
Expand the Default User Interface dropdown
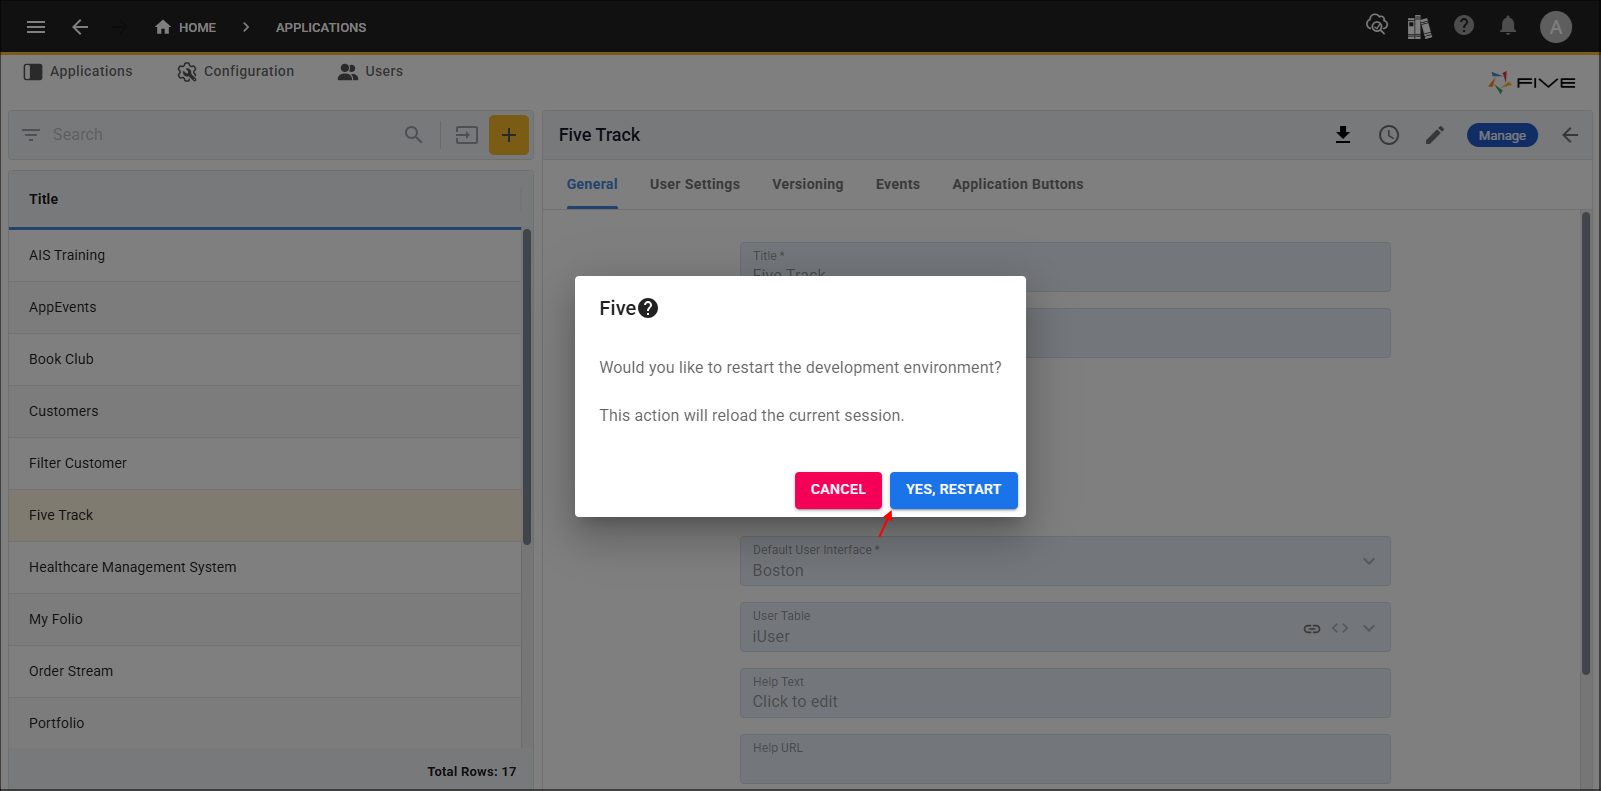tap(1369, 561)
